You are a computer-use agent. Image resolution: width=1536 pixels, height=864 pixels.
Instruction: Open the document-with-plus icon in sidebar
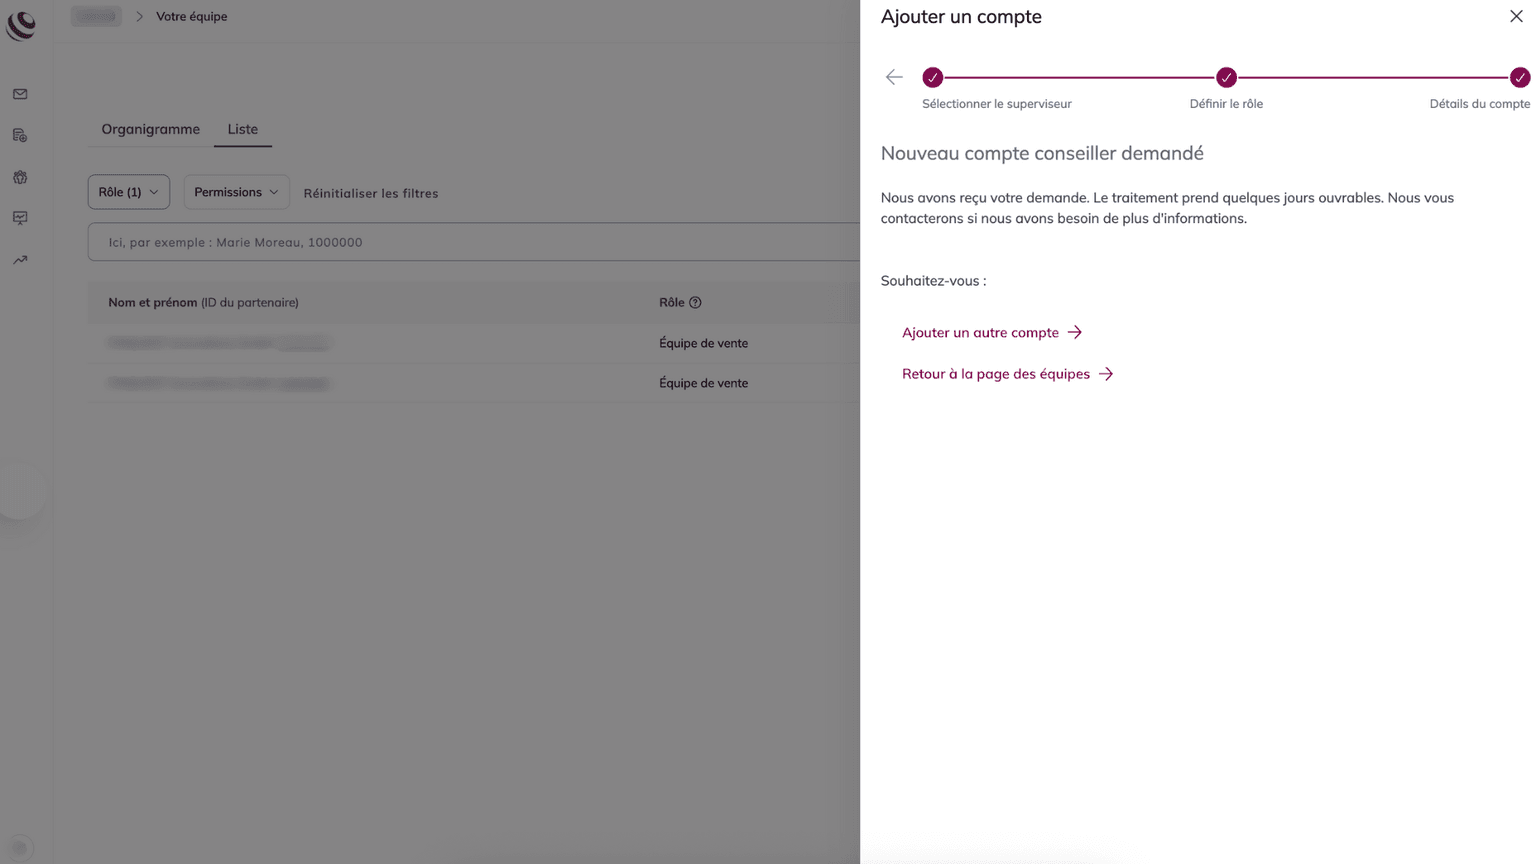click(20, 135)
